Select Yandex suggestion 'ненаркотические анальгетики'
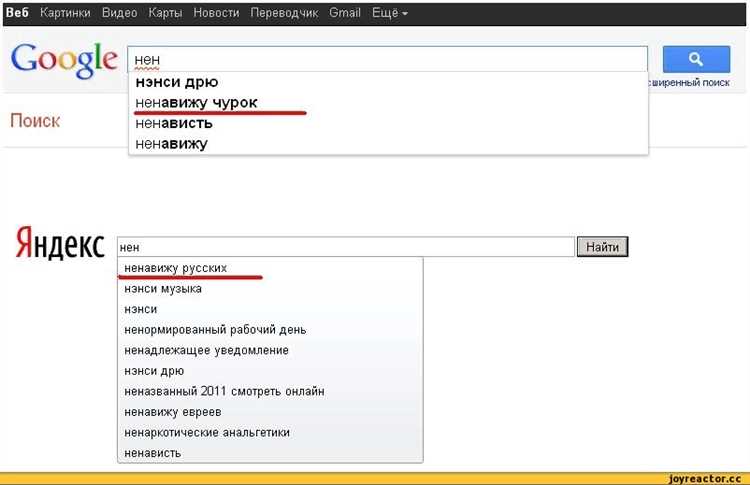Image resolution: width=750 pixels, height=485 pixels. coord(270,433)
